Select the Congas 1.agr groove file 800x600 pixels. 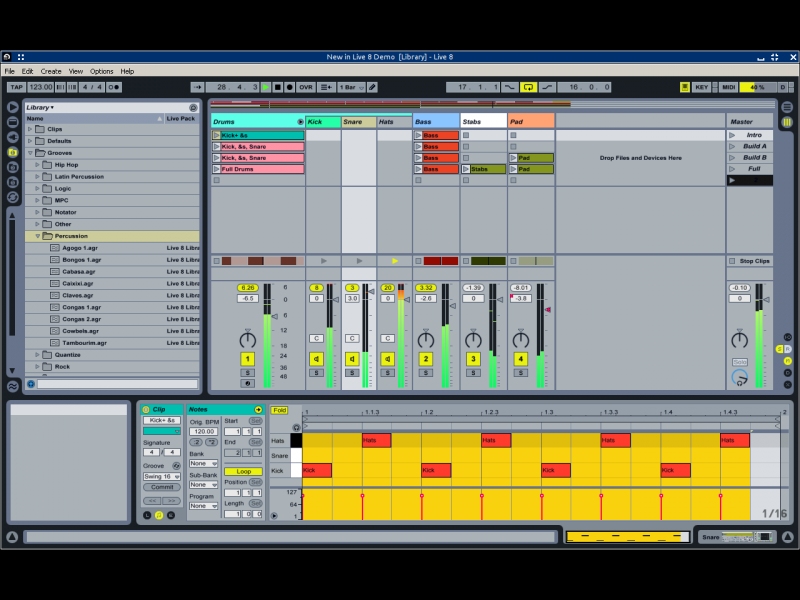[x=80, y=307]
